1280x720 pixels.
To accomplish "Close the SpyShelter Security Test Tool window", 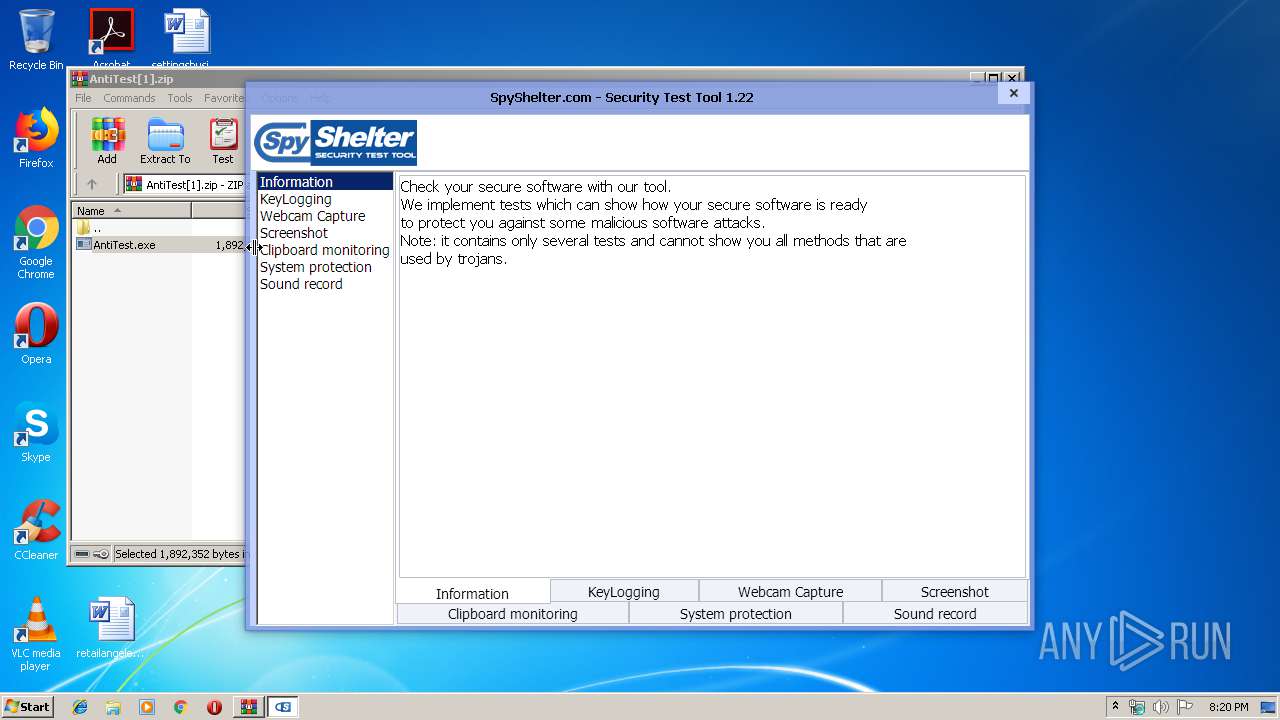I will 1013,93.
